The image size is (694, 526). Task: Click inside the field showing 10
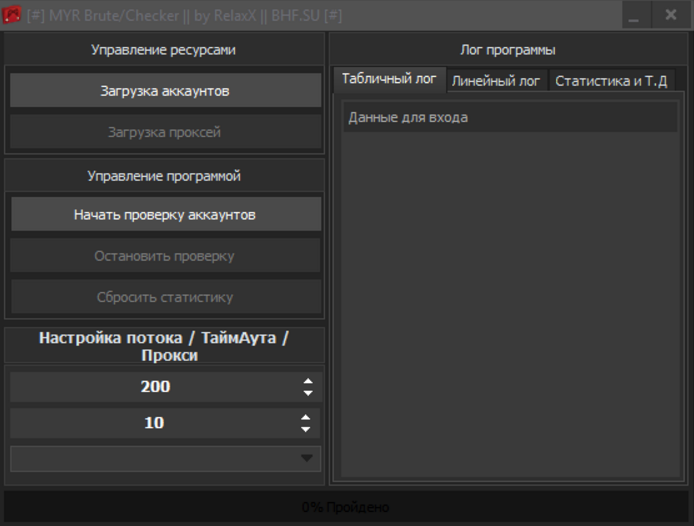pyautogui.click(x=155, y=423)
